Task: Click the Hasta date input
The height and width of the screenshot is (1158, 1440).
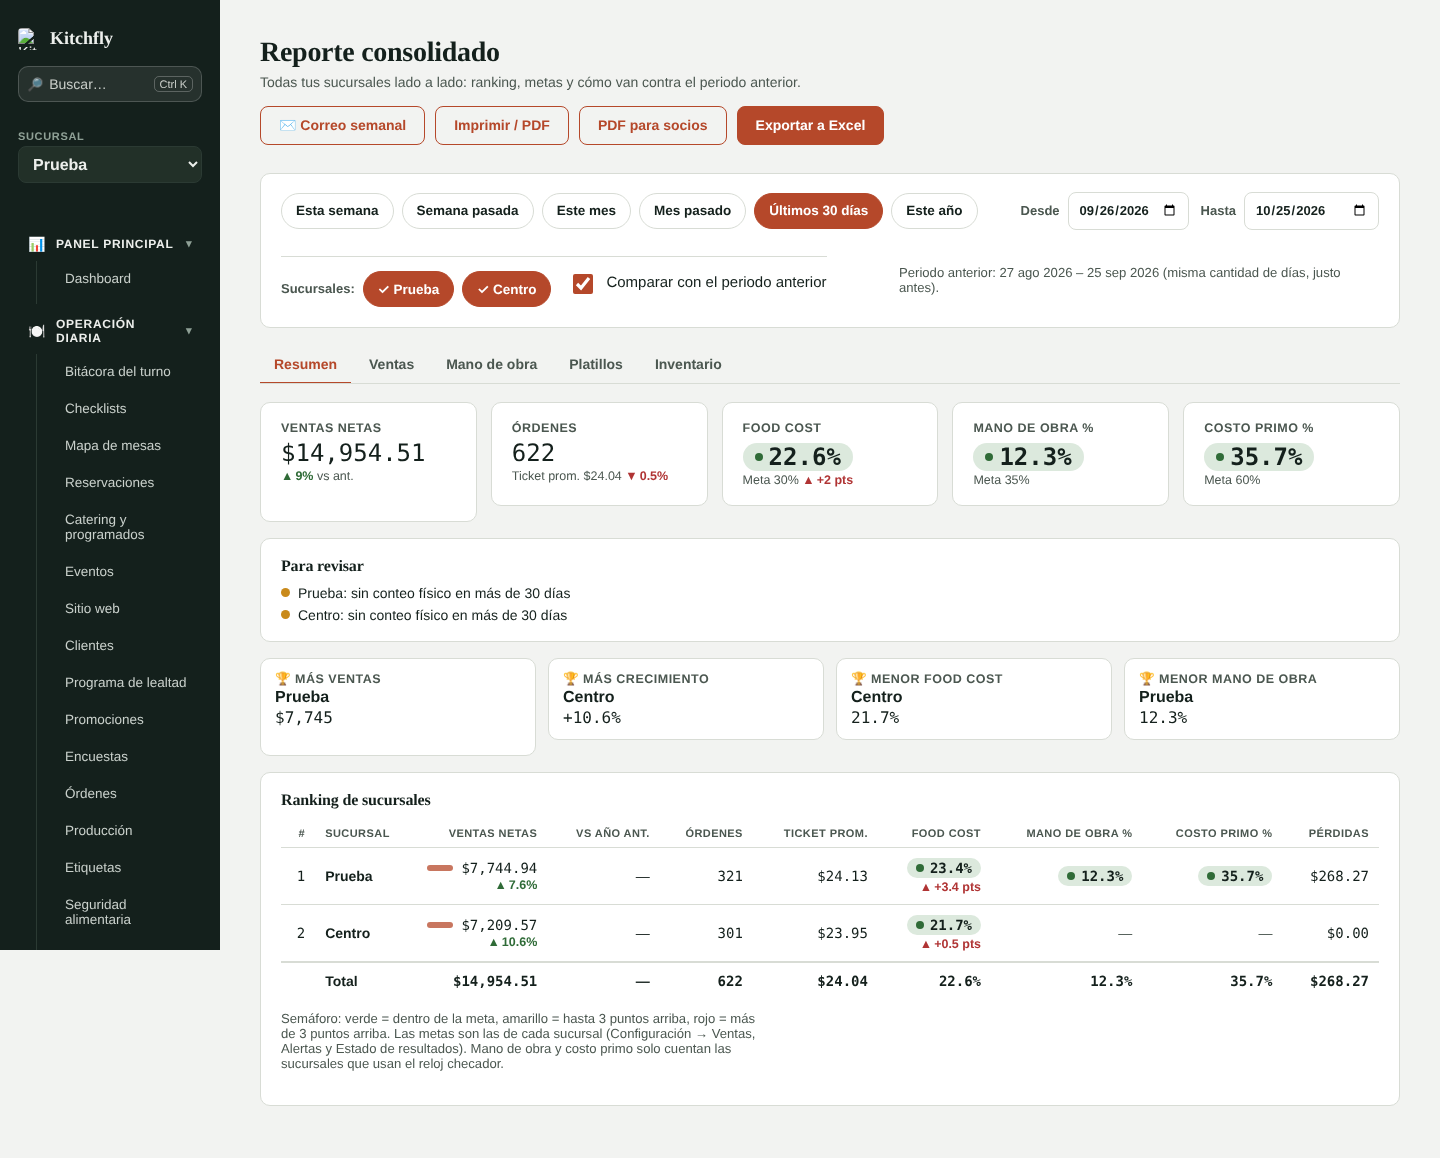Action: (1311, 211)
